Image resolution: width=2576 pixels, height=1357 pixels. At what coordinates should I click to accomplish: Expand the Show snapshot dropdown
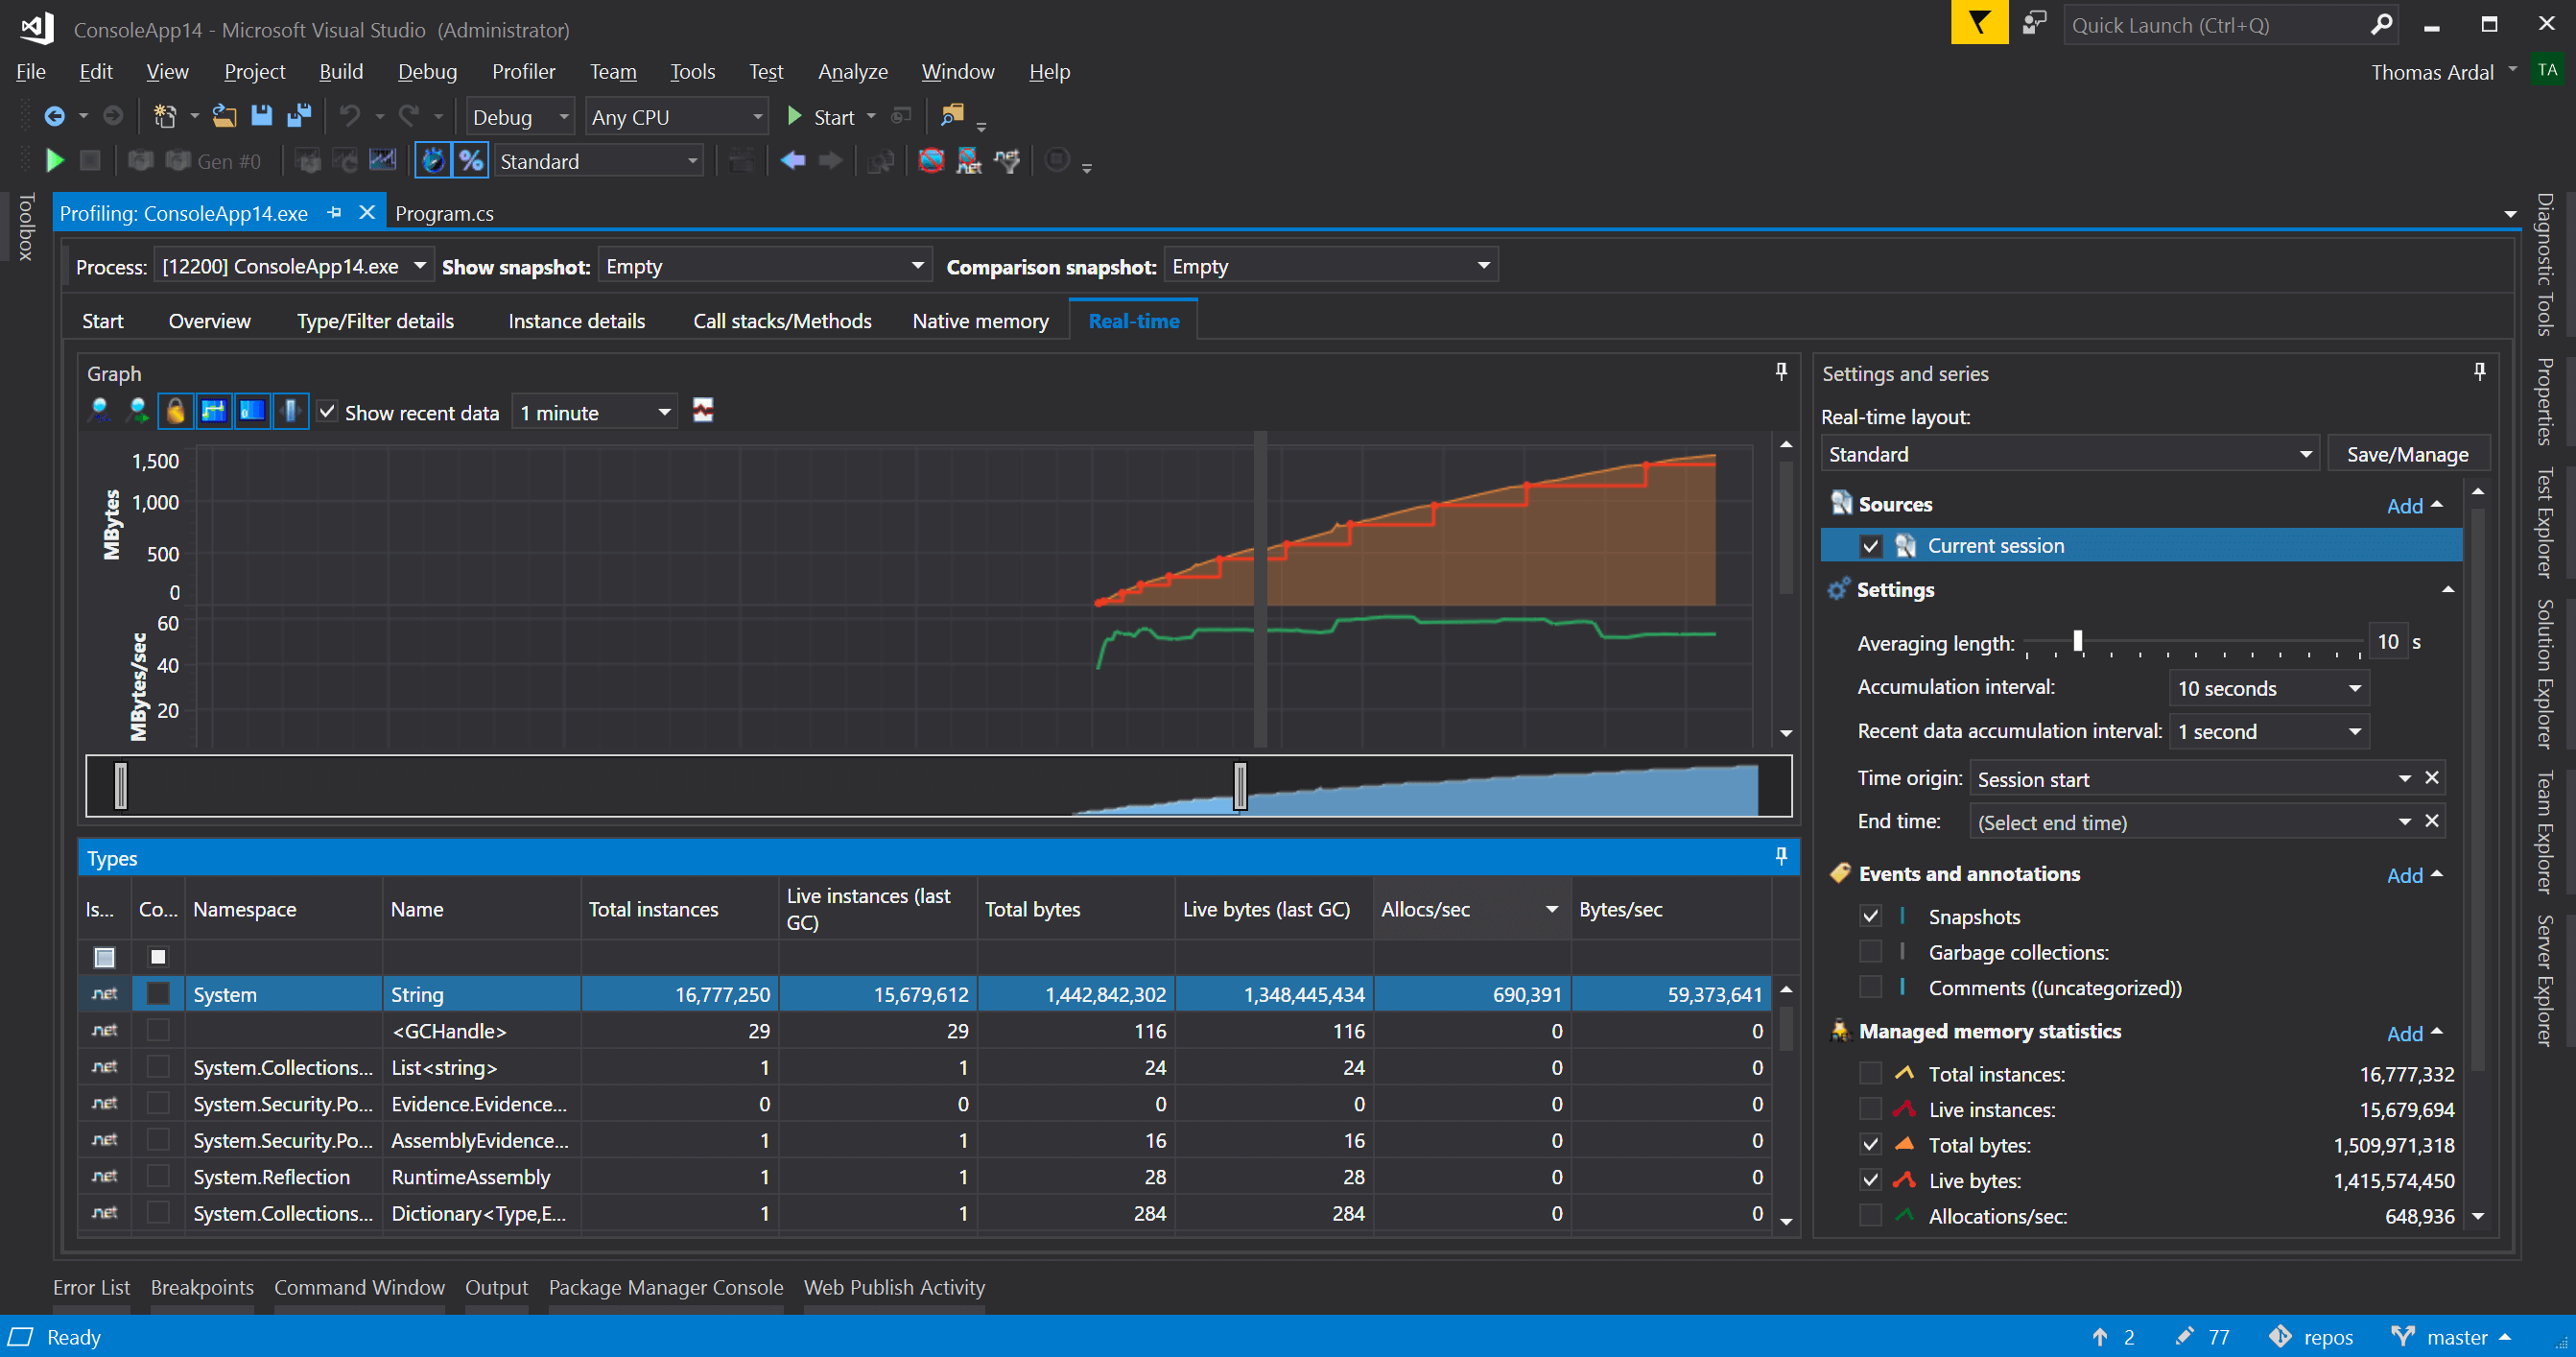pos(764,266)
